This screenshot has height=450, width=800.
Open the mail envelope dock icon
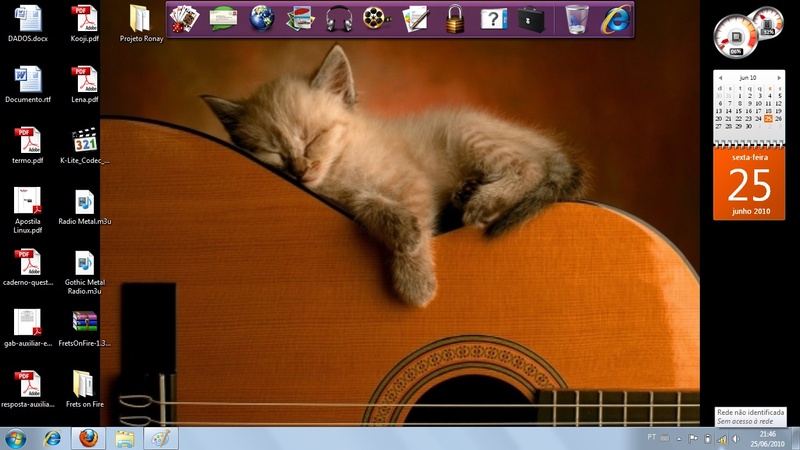click(x=223, y=19)
